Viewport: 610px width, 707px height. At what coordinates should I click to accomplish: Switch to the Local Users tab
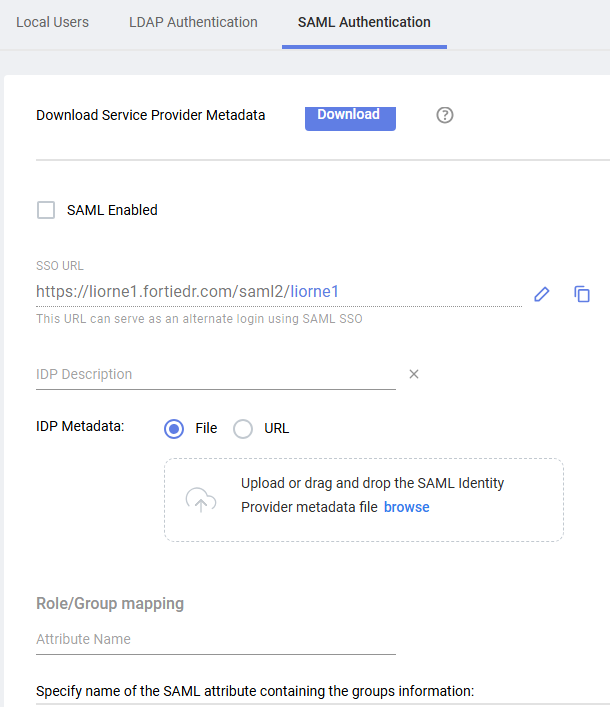click(x=52, y=22)
